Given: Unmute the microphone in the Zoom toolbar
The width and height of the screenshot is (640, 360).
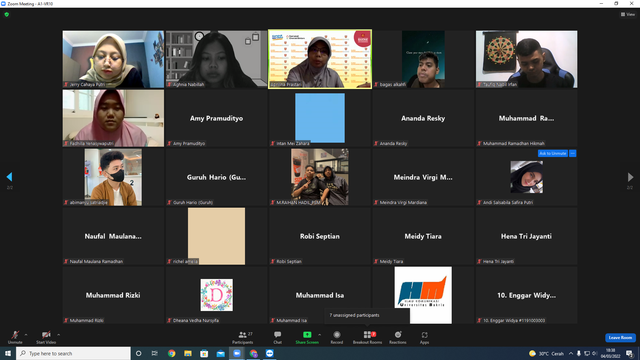Looking at the screenshot, I should tap(15, 337).
